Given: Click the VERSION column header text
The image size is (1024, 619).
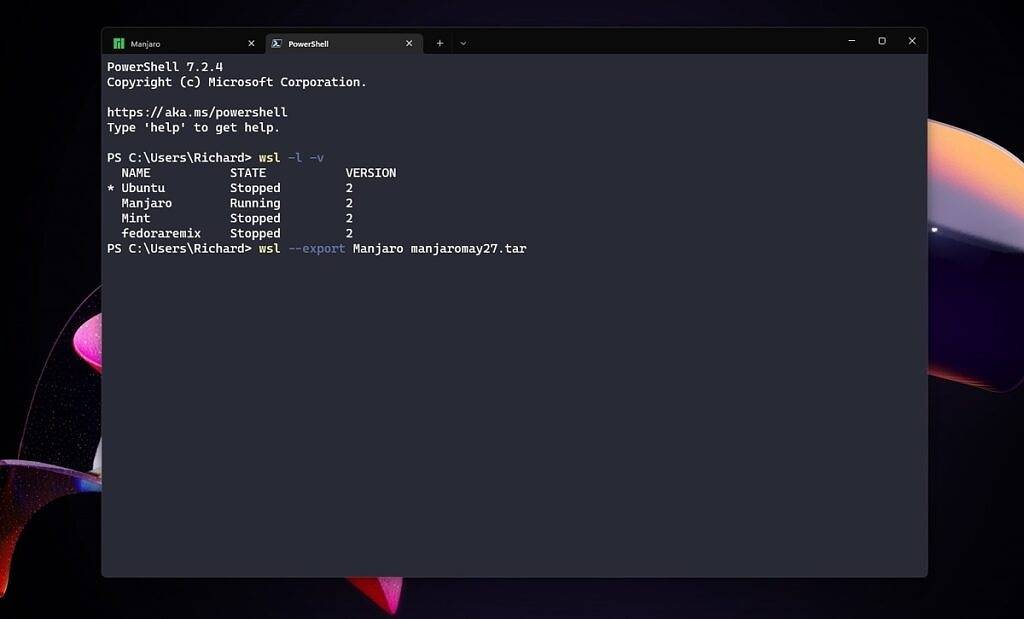Looking at the screenshot, I should tap(370, 172).
